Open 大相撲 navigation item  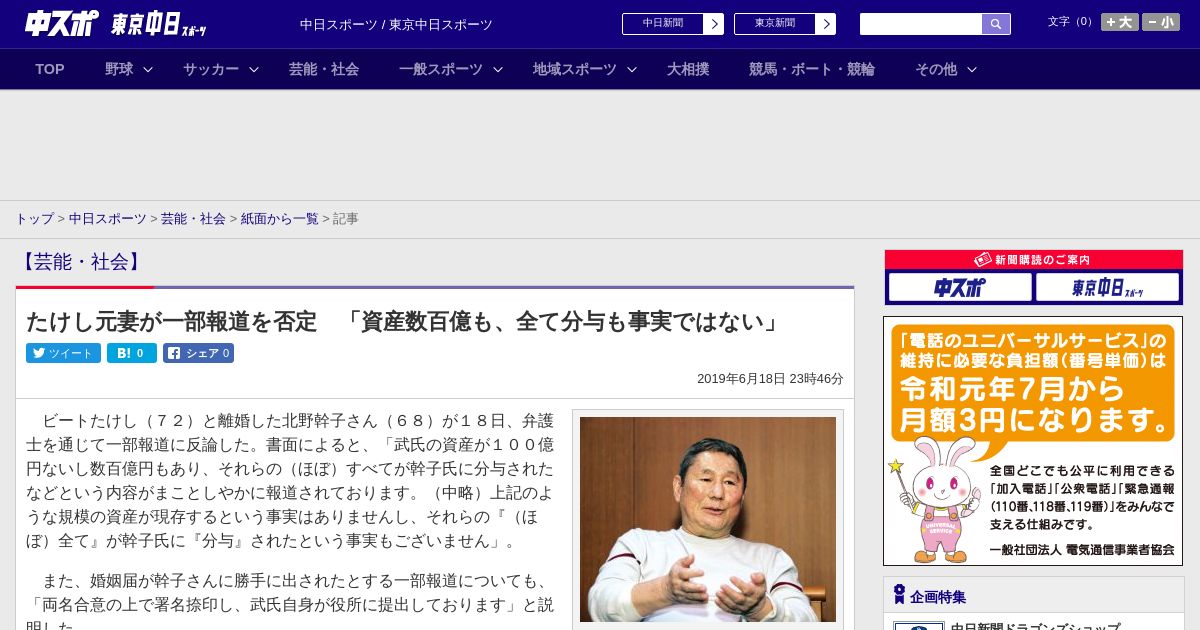pos(688,69)
